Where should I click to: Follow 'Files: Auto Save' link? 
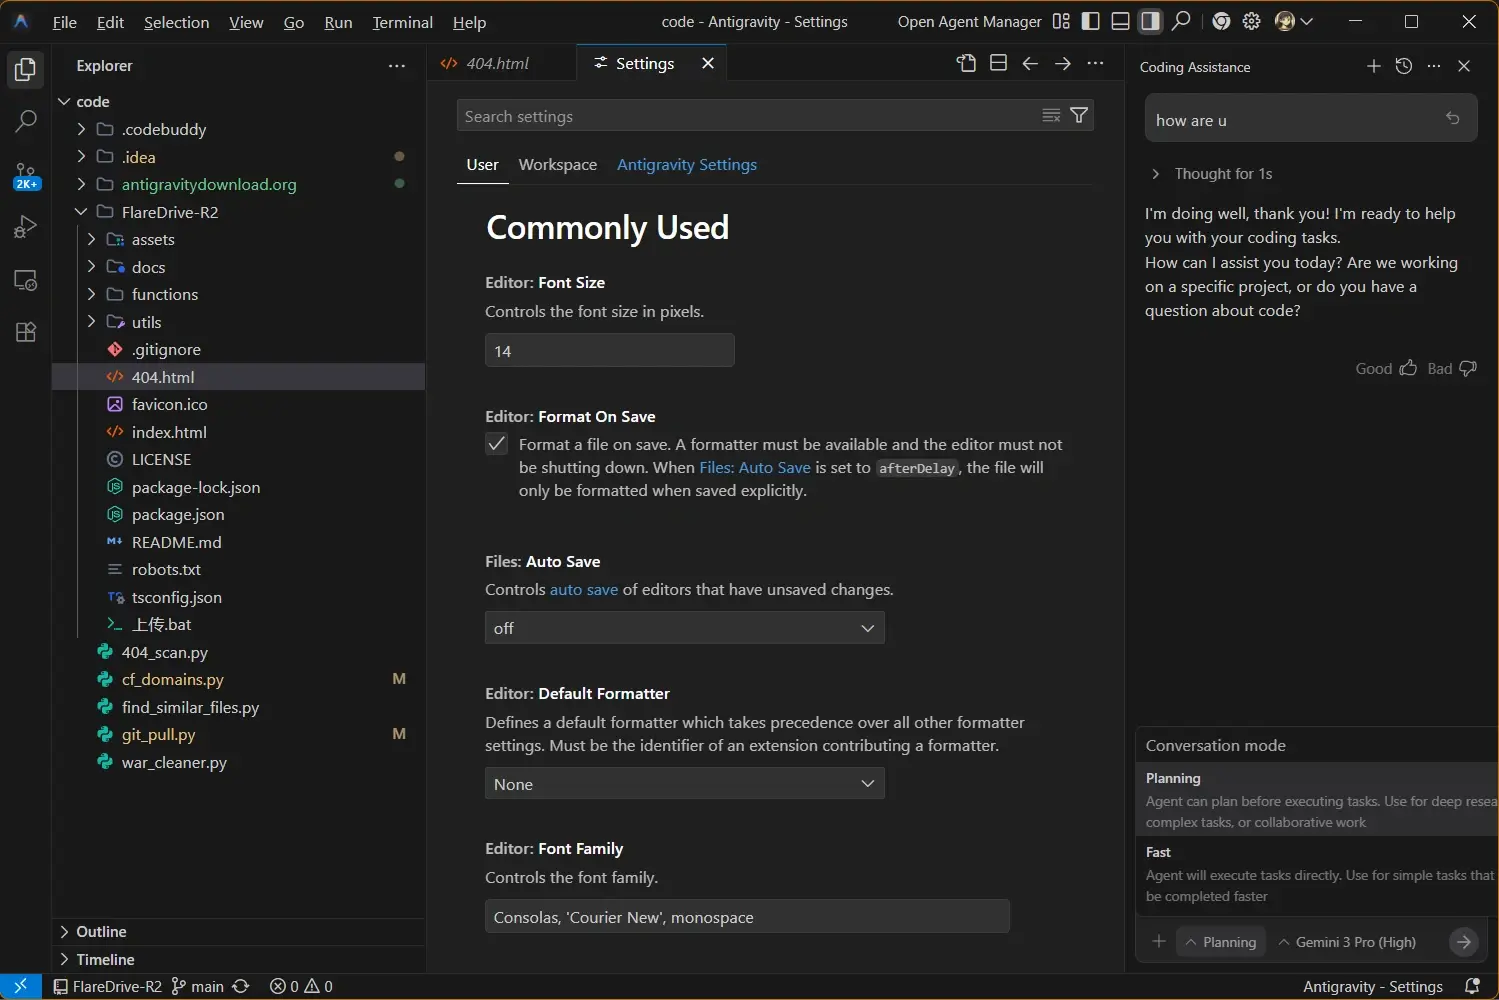(755, 467)
